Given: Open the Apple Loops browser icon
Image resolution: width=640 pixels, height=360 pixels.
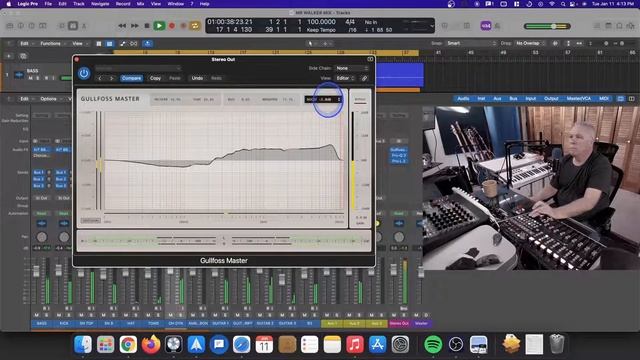Looking at the screenshot, I should [x=619, y=26].
